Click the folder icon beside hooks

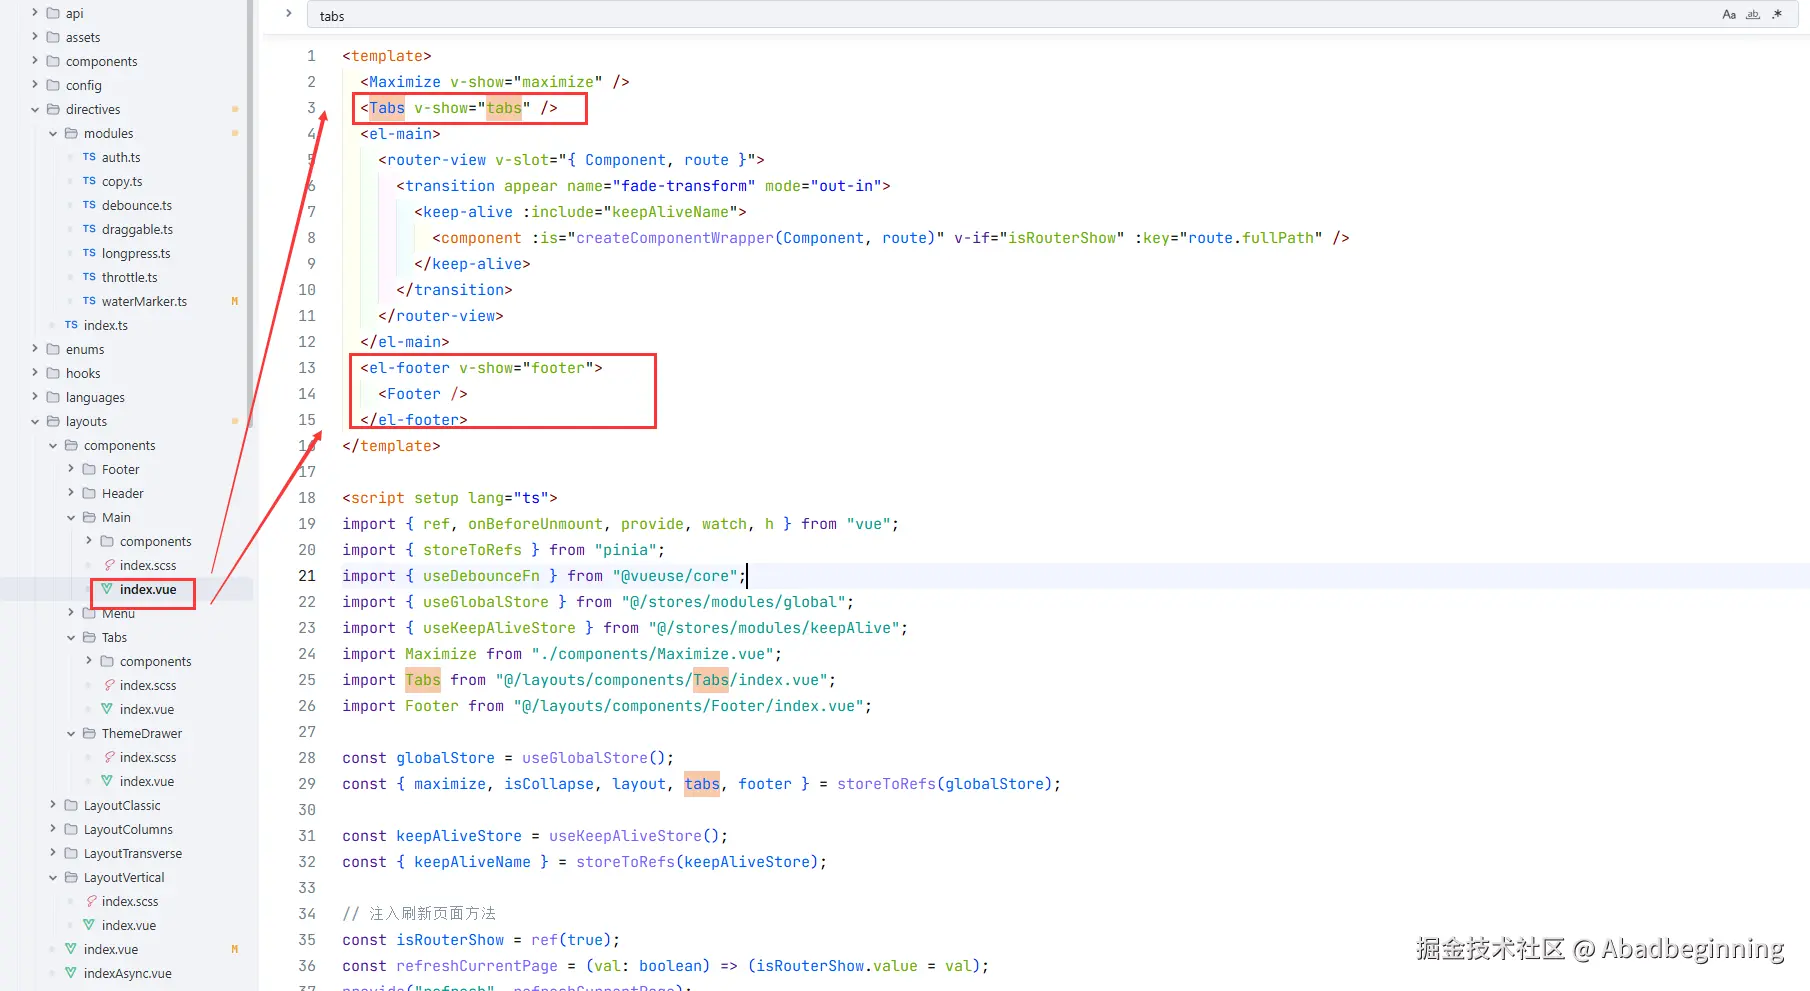[53, 373]
